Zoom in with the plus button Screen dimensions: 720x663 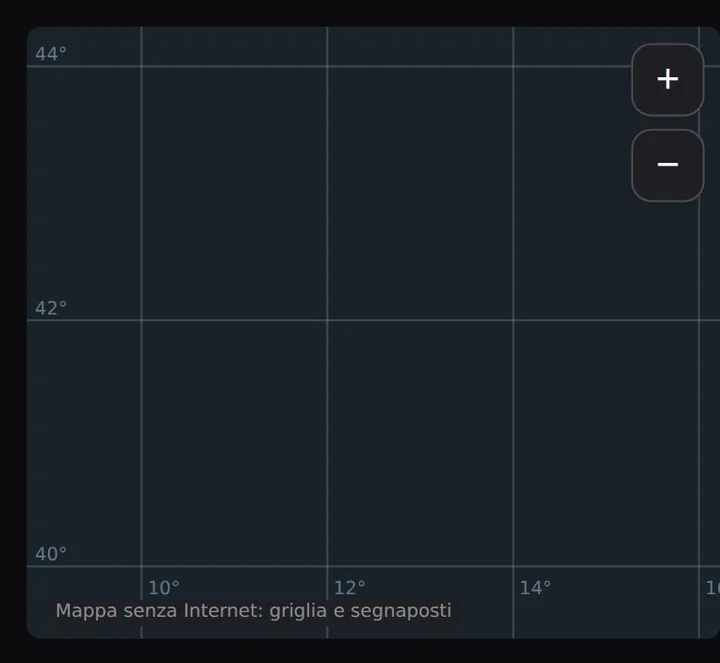[668, 79]
